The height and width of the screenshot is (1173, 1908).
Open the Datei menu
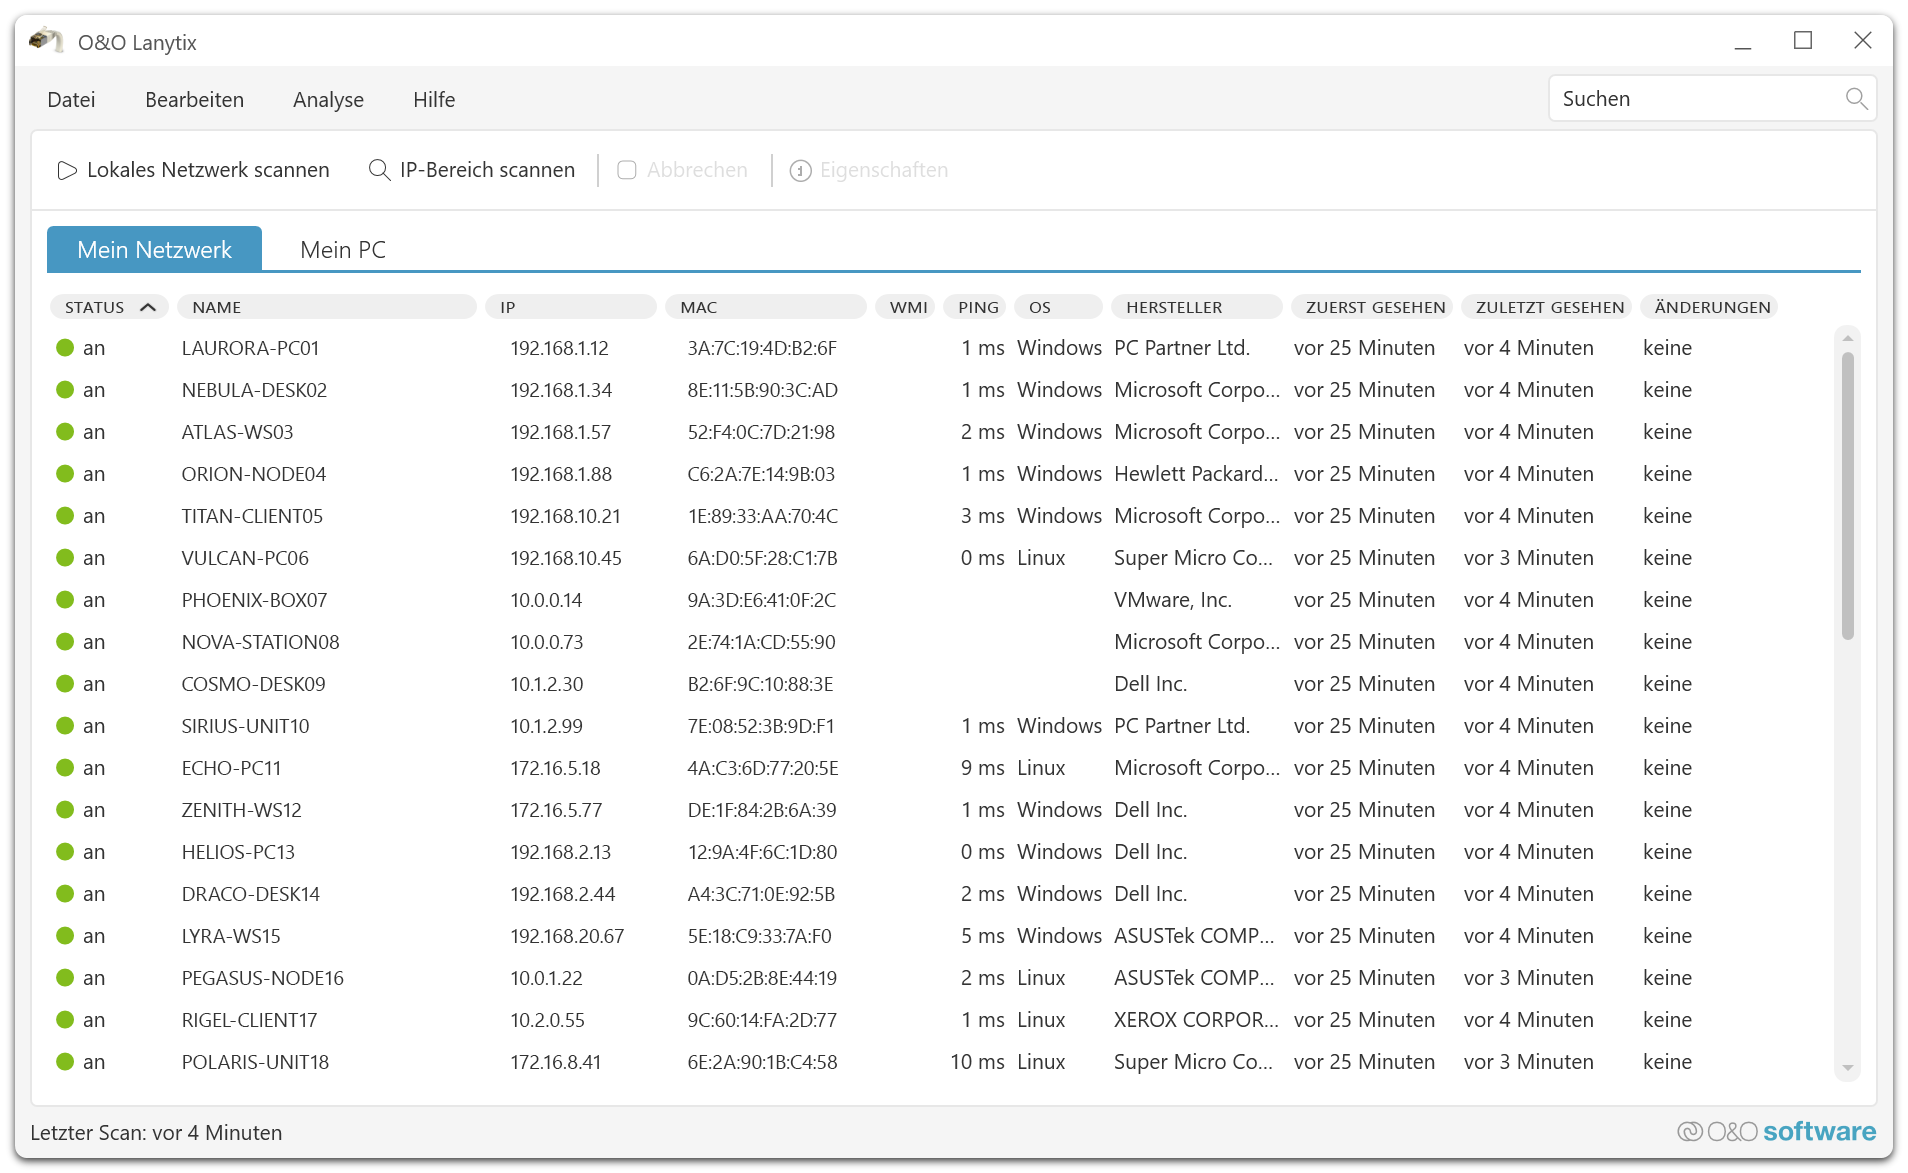click(71, 100)
